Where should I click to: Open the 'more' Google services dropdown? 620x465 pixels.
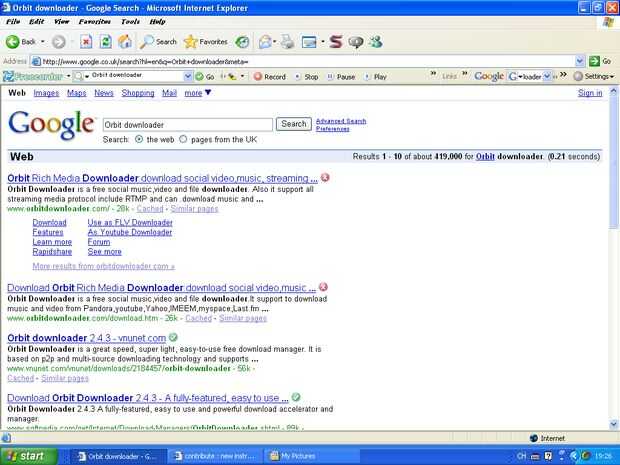[198, 93]
